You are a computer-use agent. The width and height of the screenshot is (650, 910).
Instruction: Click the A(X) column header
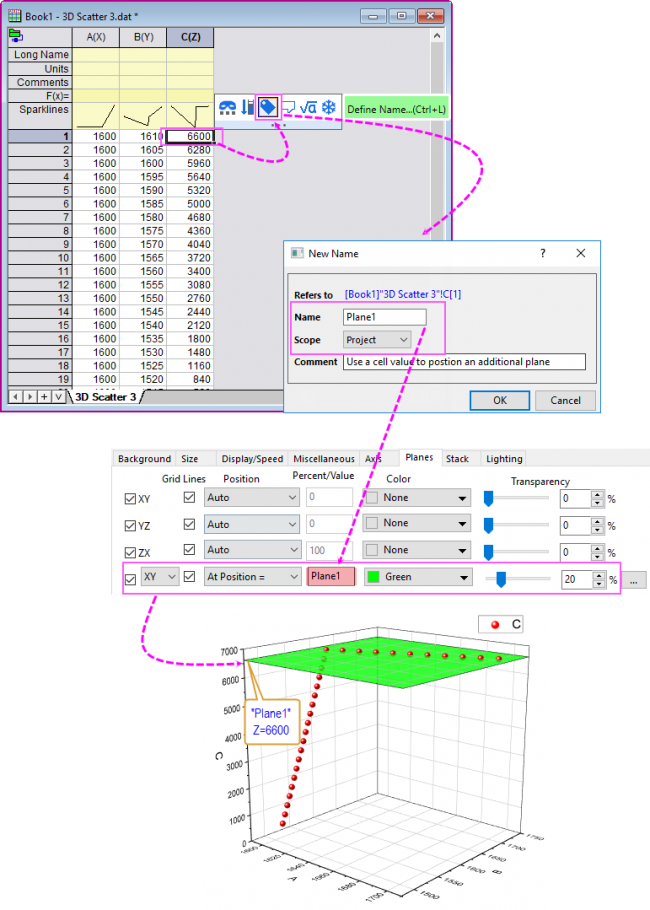[96, 37]
